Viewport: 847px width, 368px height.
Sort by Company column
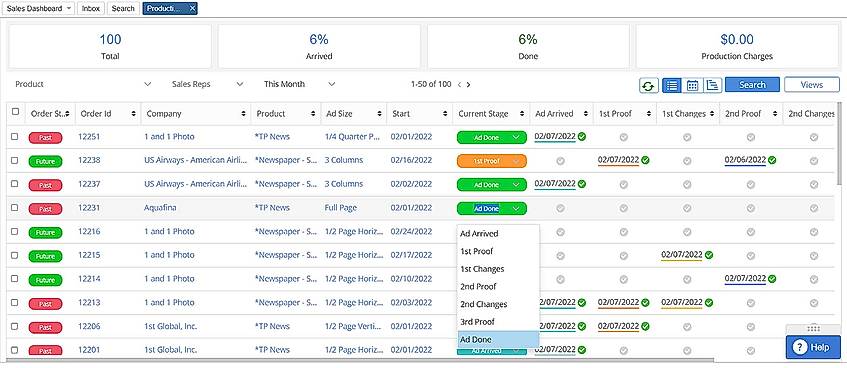[x=244, y=114]
